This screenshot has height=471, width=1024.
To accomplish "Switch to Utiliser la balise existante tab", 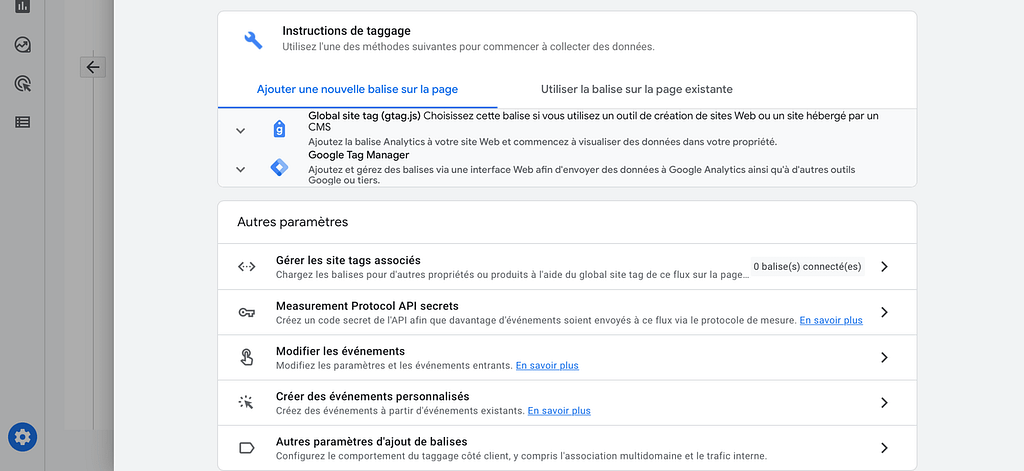I will [637, 89].
